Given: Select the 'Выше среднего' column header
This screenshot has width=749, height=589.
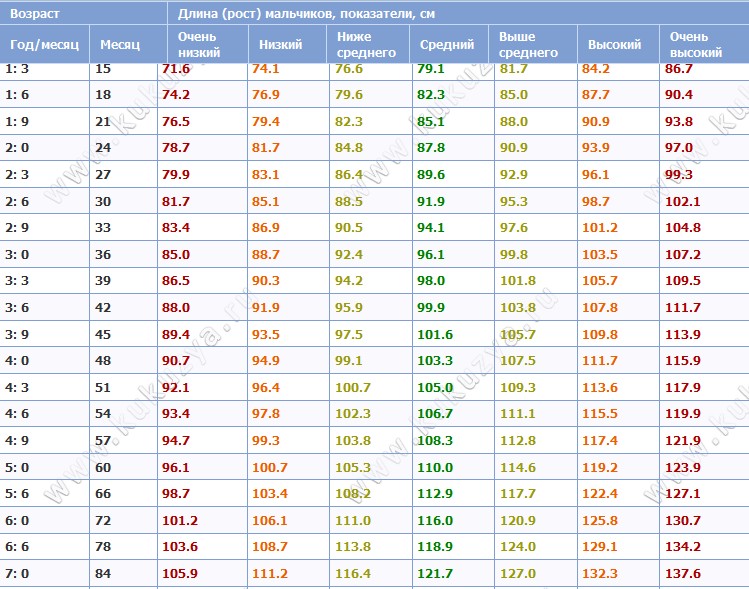Looking at the screenshot, I should pyautogui.click(x=533, y=44).
